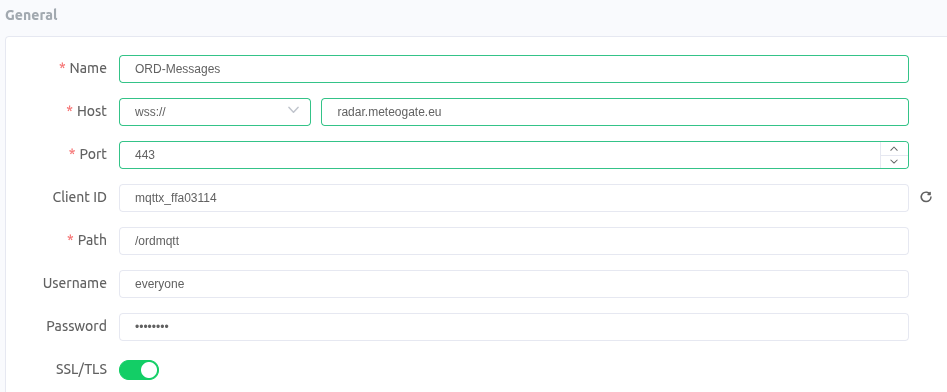Viewport: 947px width, 392px height.
Task: Open the wss:// protocol dropdown
Action: [x=215, y=112]
